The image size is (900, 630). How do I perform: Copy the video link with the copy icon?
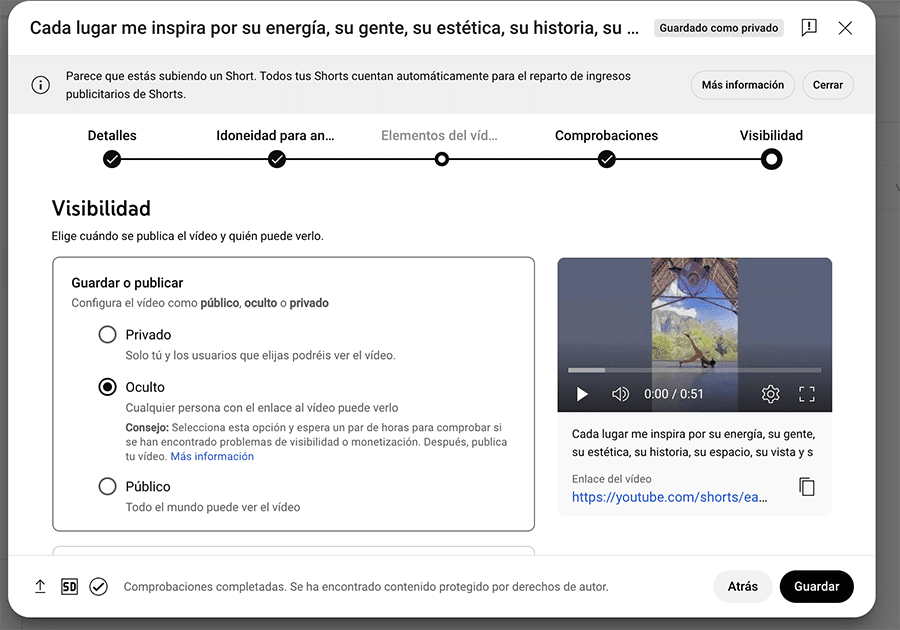(x=808, y=487)
